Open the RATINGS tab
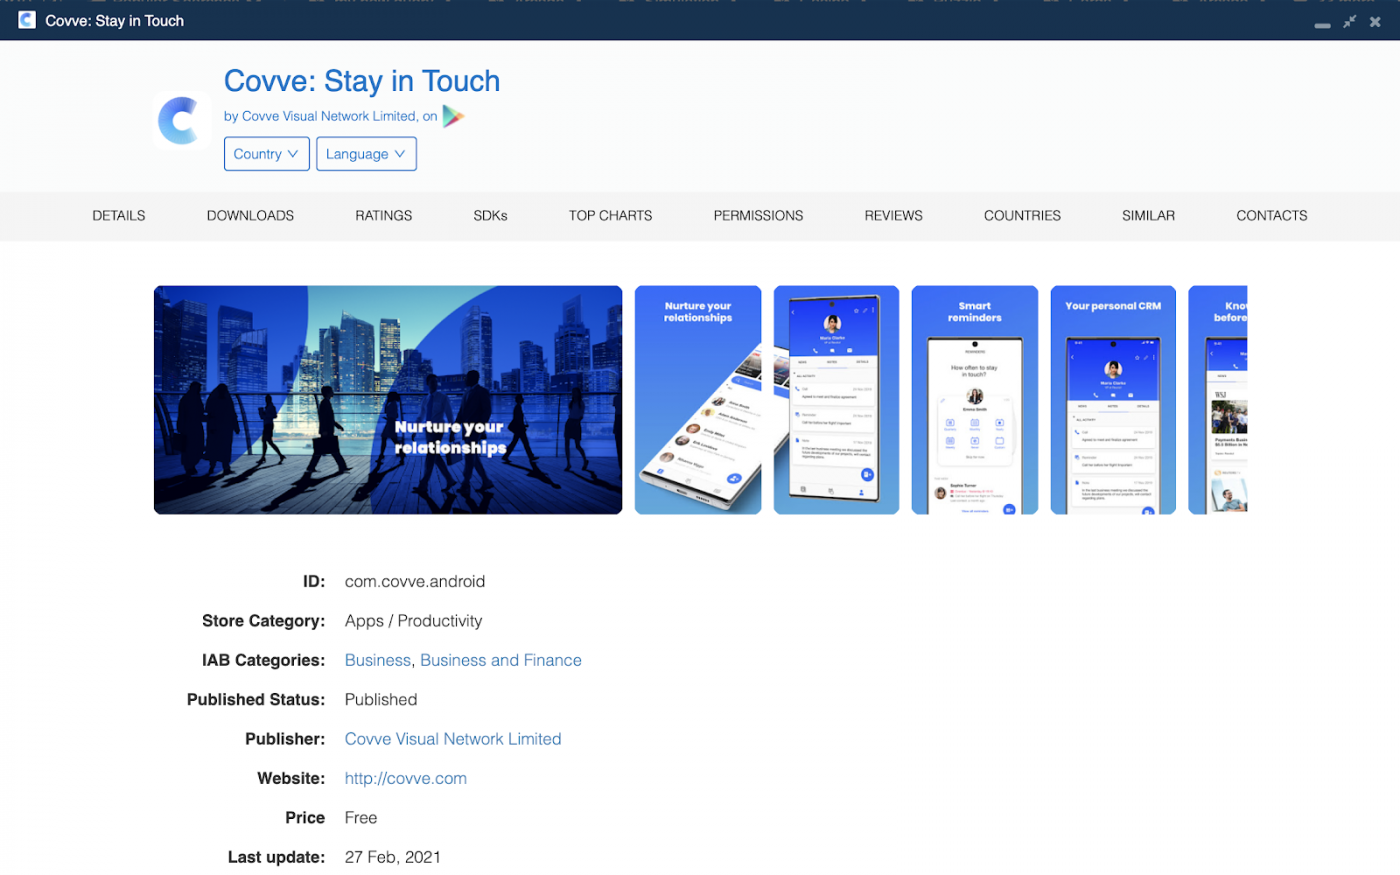The width and height of the screenshot is (1400, 875). tap(384, 215)
